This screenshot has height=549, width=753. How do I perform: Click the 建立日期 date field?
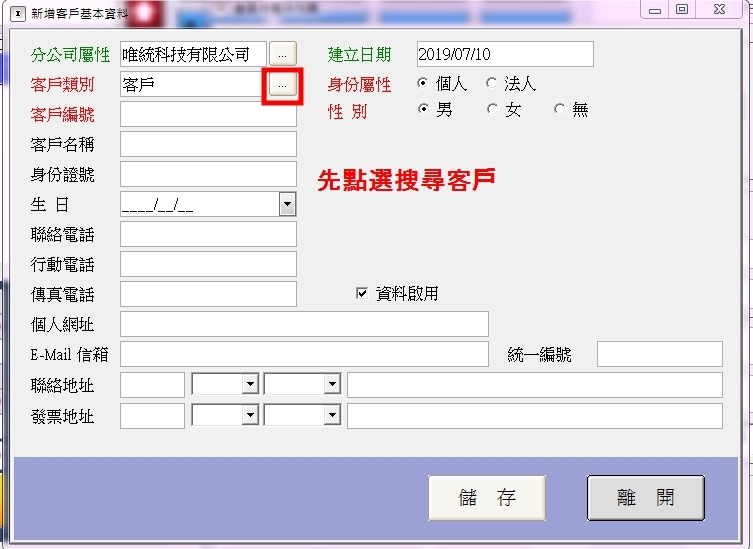point(504,54)
